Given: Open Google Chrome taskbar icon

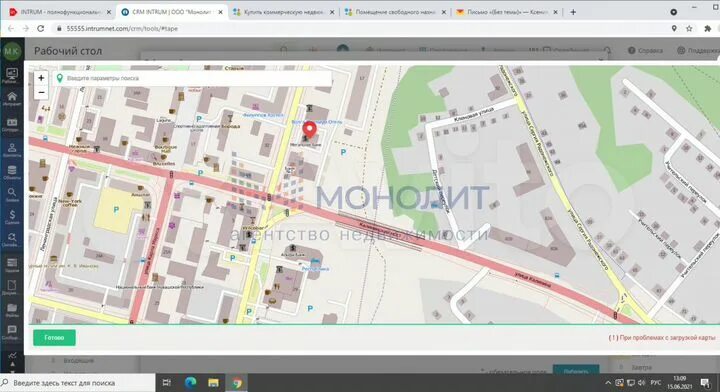Looking at the screenshot, I should pyautogui.click(x=237, y=383).
